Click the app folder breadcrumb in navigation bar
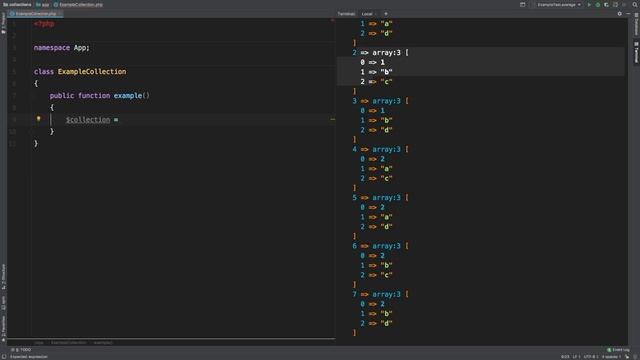Viewport: 640px width, 360px height. (42, 4)
